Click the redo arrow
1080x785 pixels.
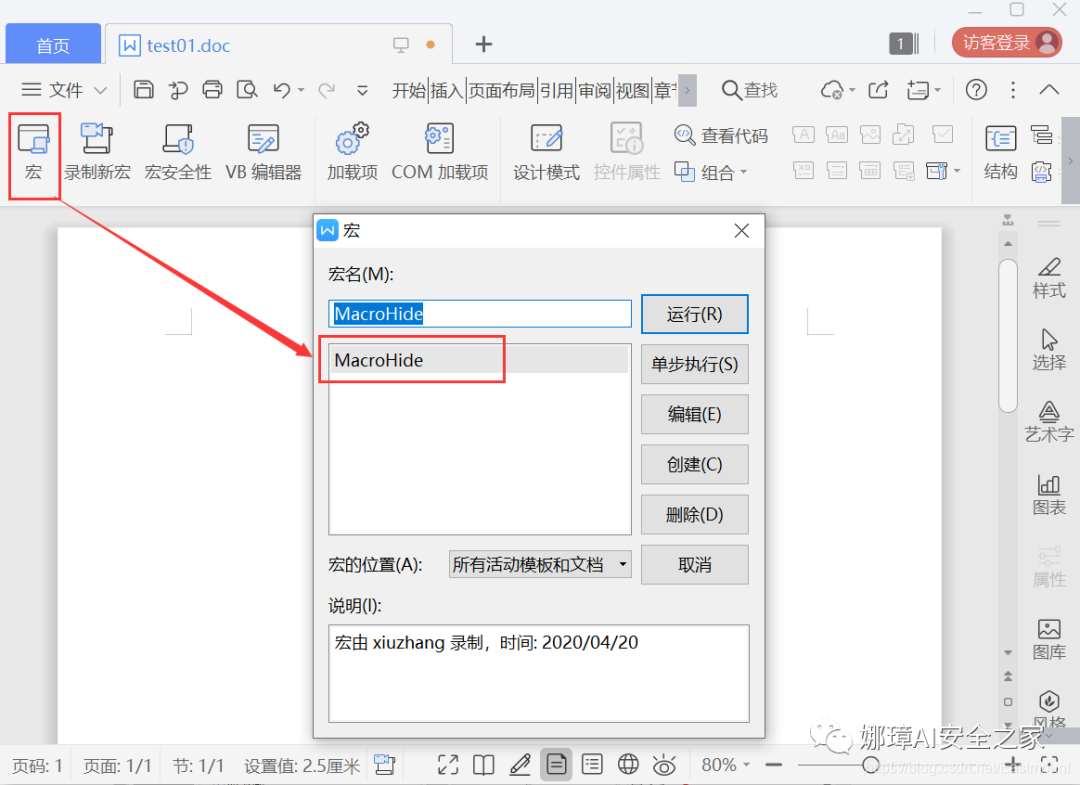326,90
